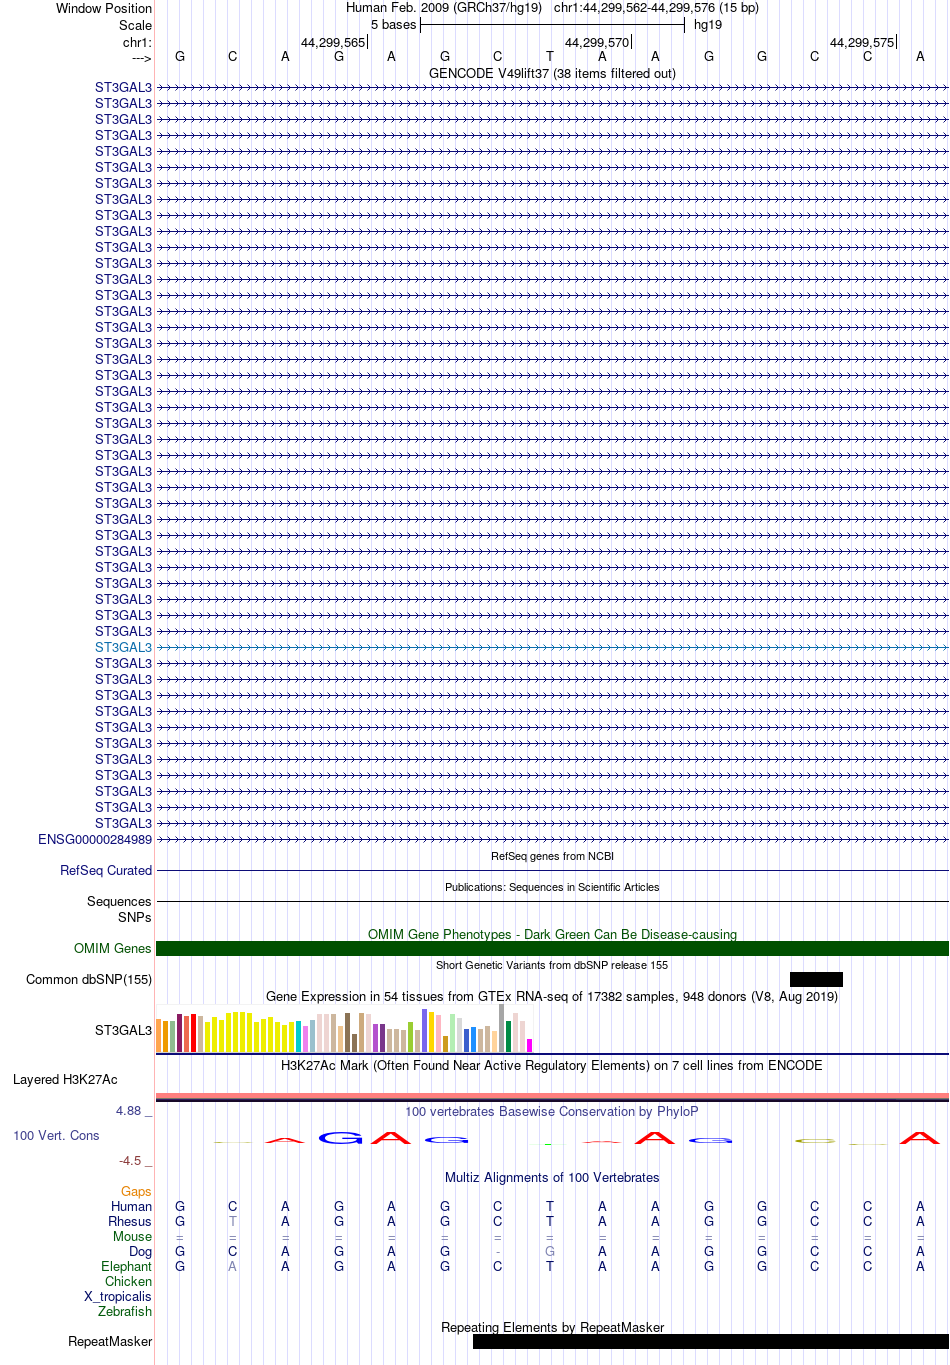Click the ST3GAL3 GTEx expression label

[123, 1030]
